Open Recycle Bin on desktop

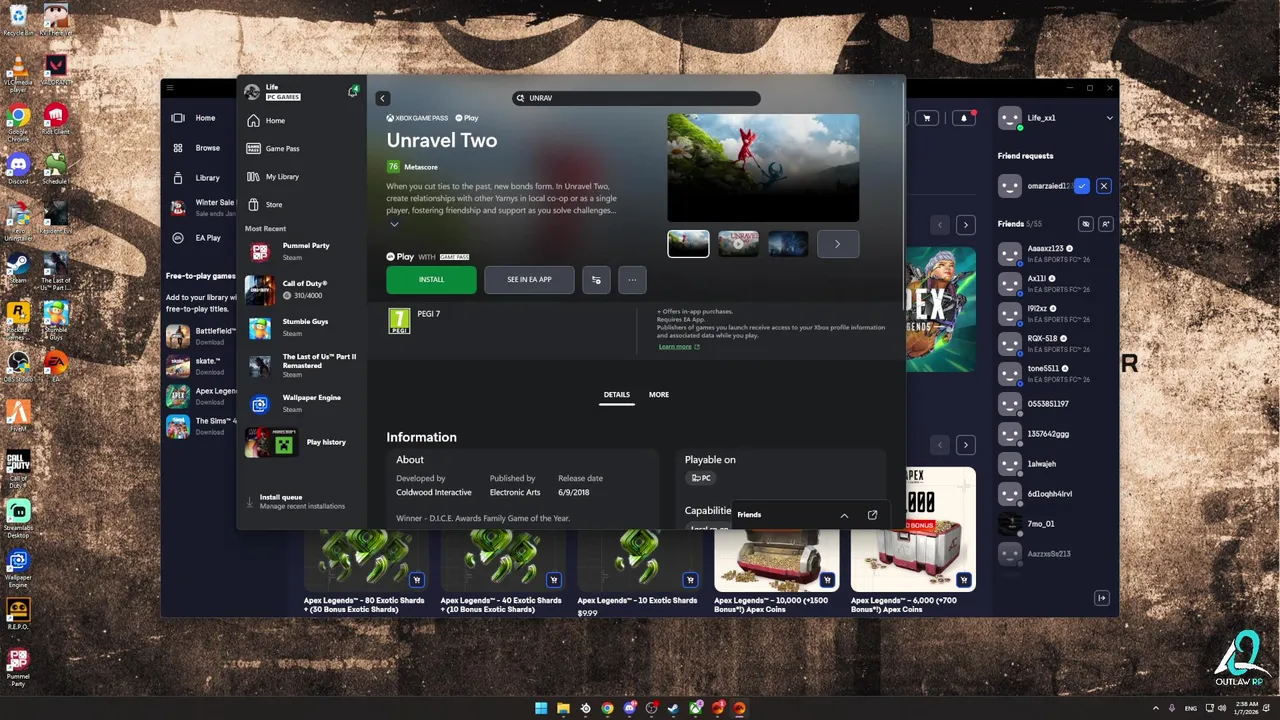click(18, 20)
